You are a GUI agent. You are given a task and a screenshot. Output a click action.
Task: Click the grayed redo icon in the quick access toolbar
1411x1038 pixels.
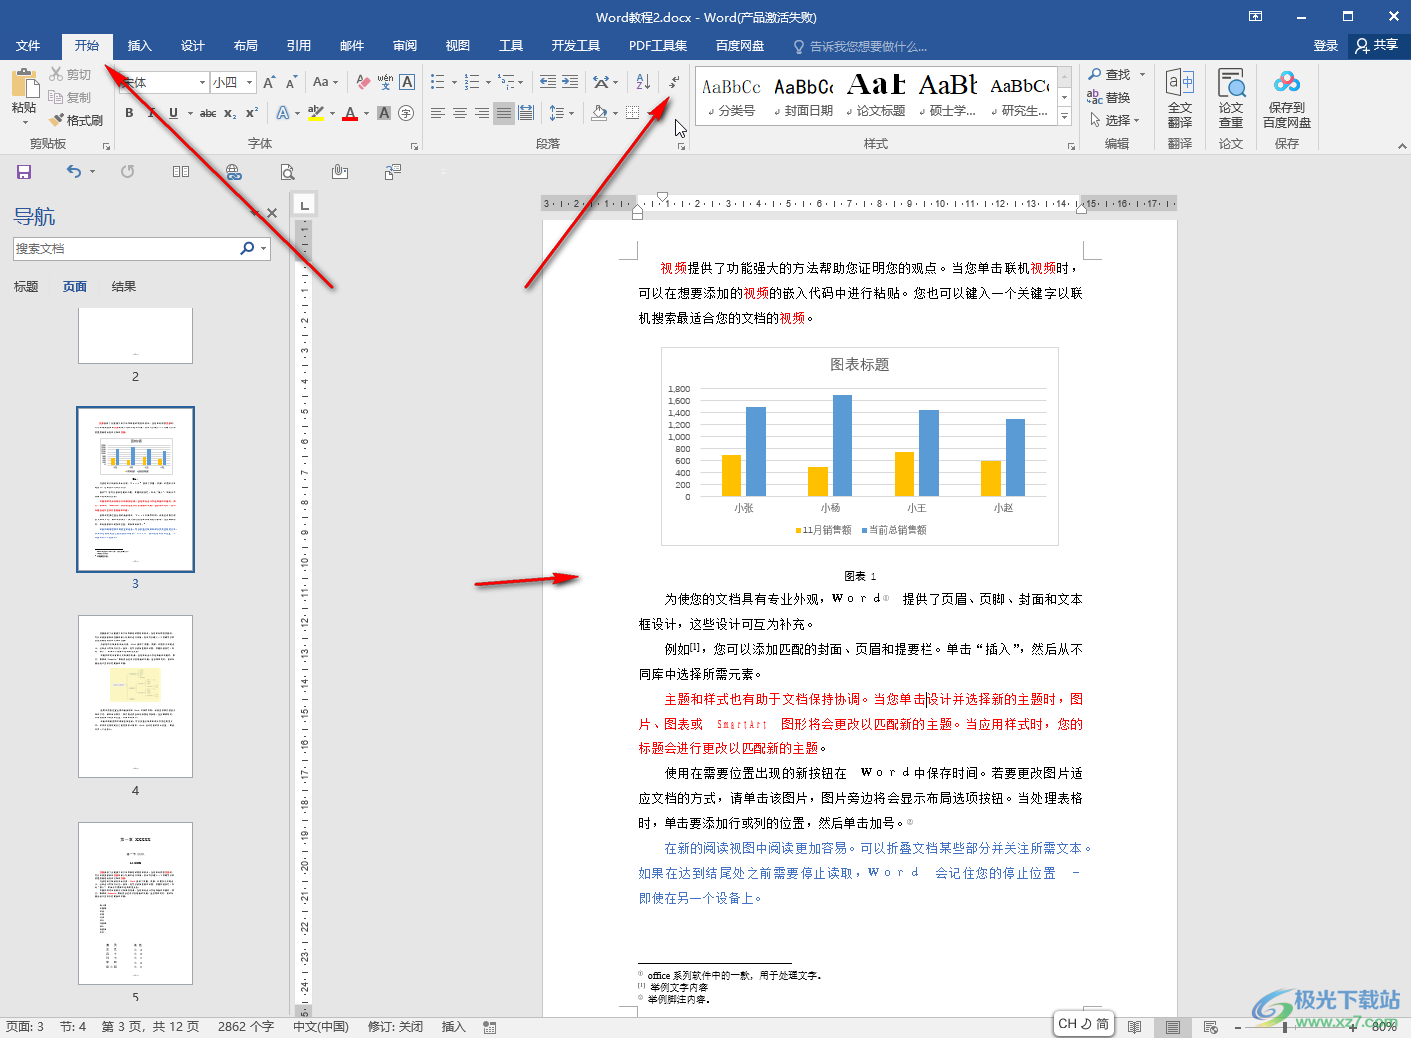[x=128, y=172]
